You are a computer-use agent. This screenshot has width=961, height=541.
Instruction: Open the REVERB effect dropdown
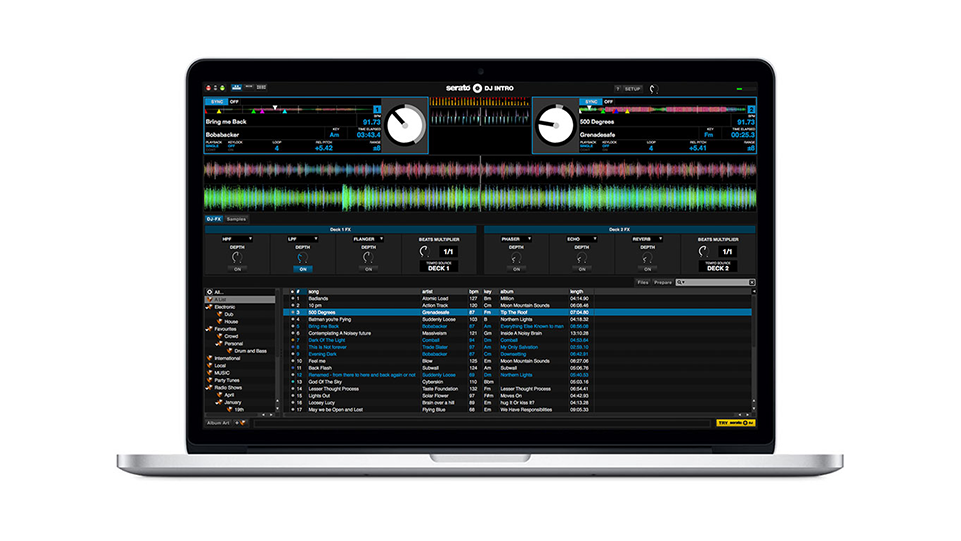coord(647,239)
